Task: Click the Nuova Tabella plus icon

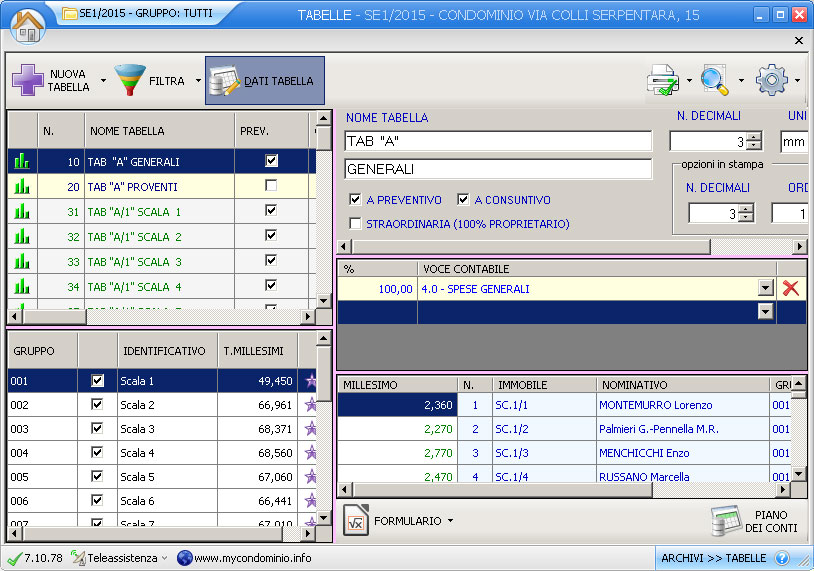Action: coord(28,80)
